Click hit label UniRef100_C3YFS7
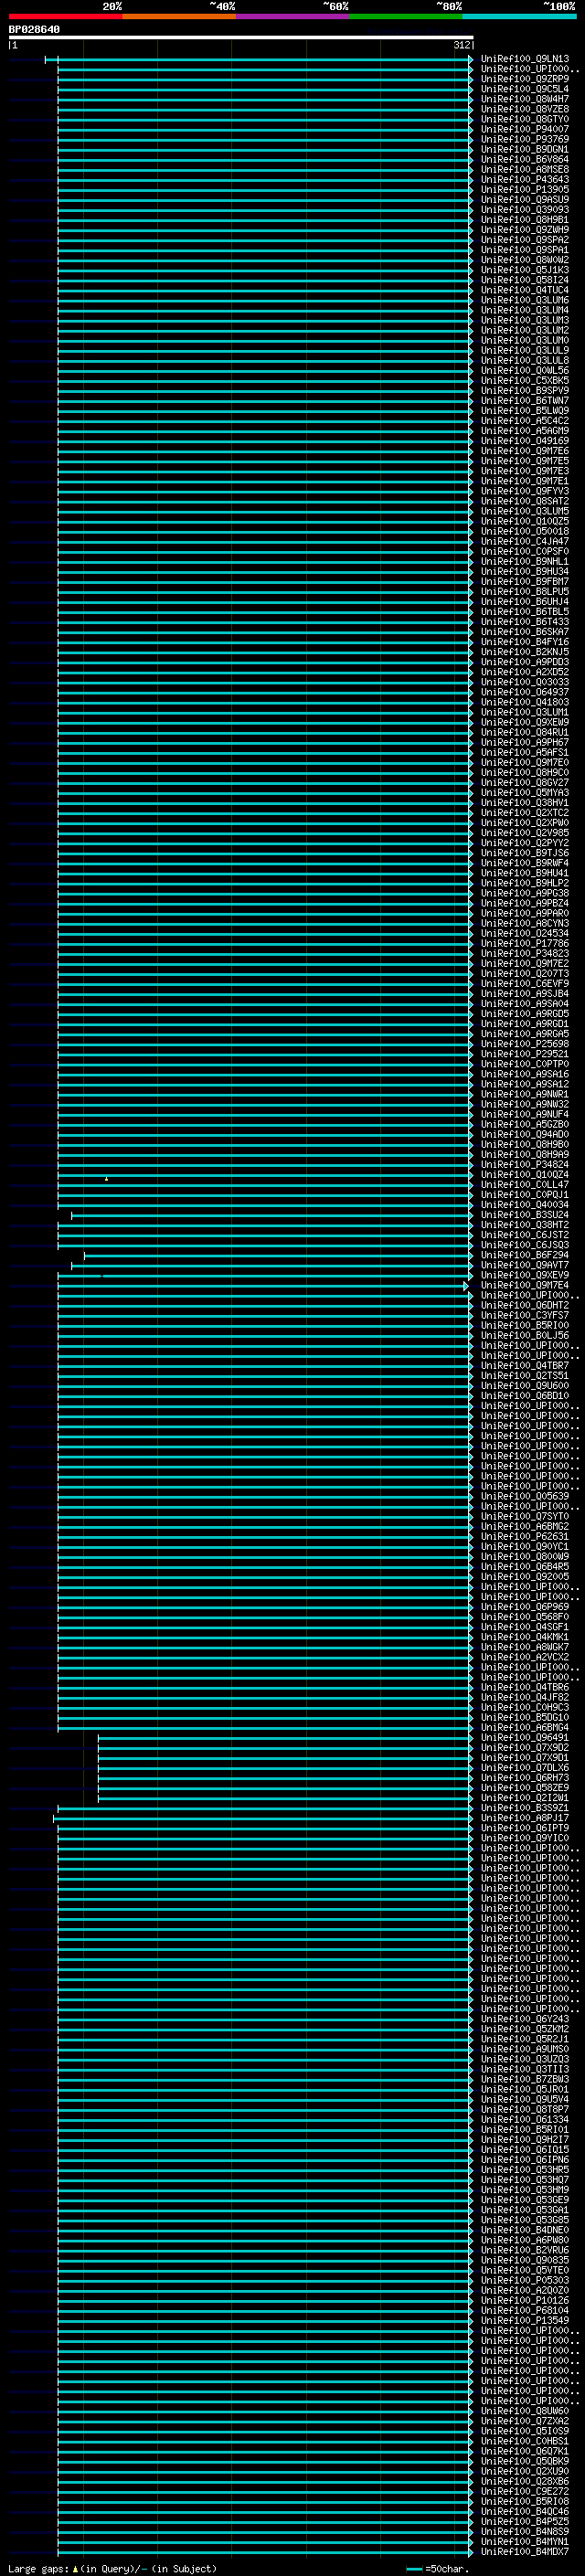585x2576 pixels. tap(524, 1316)
